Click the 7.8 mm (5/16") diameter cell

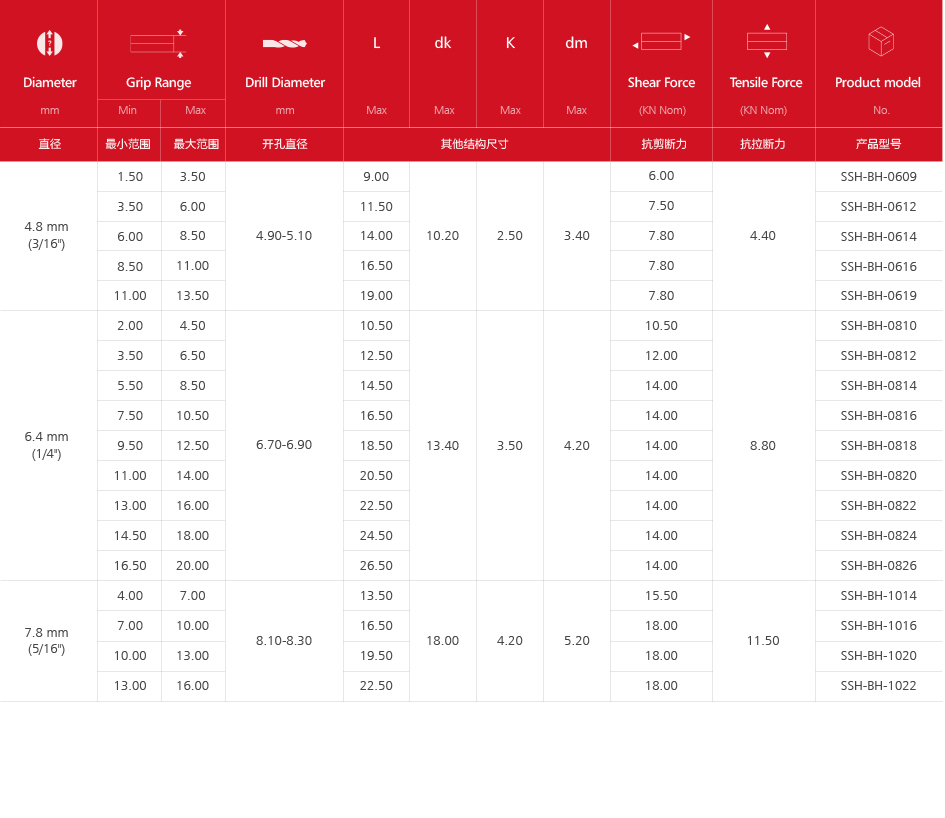coord(47,640)
